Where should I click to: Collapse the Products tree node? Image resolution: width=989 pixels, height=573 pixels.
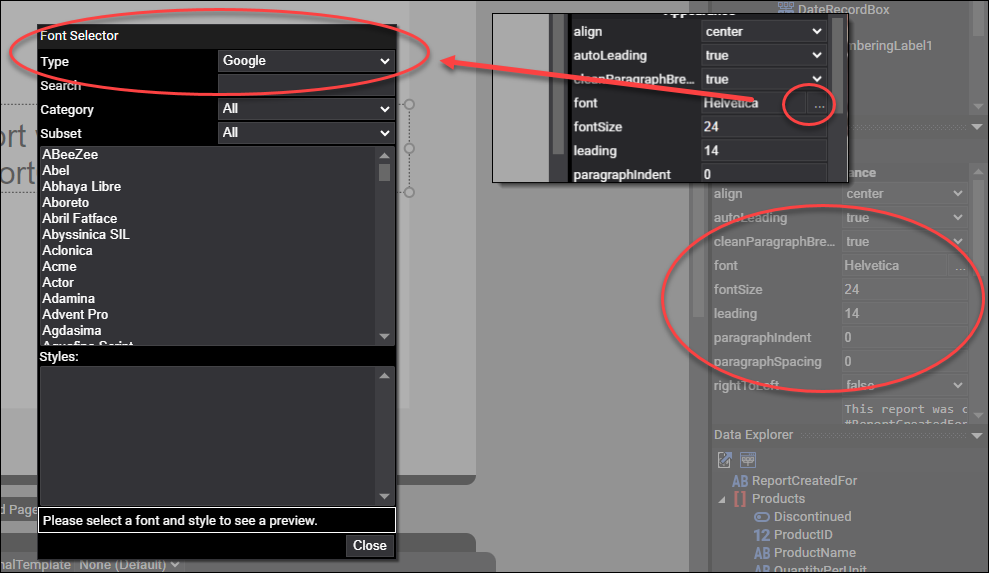(x=722, y=499)
